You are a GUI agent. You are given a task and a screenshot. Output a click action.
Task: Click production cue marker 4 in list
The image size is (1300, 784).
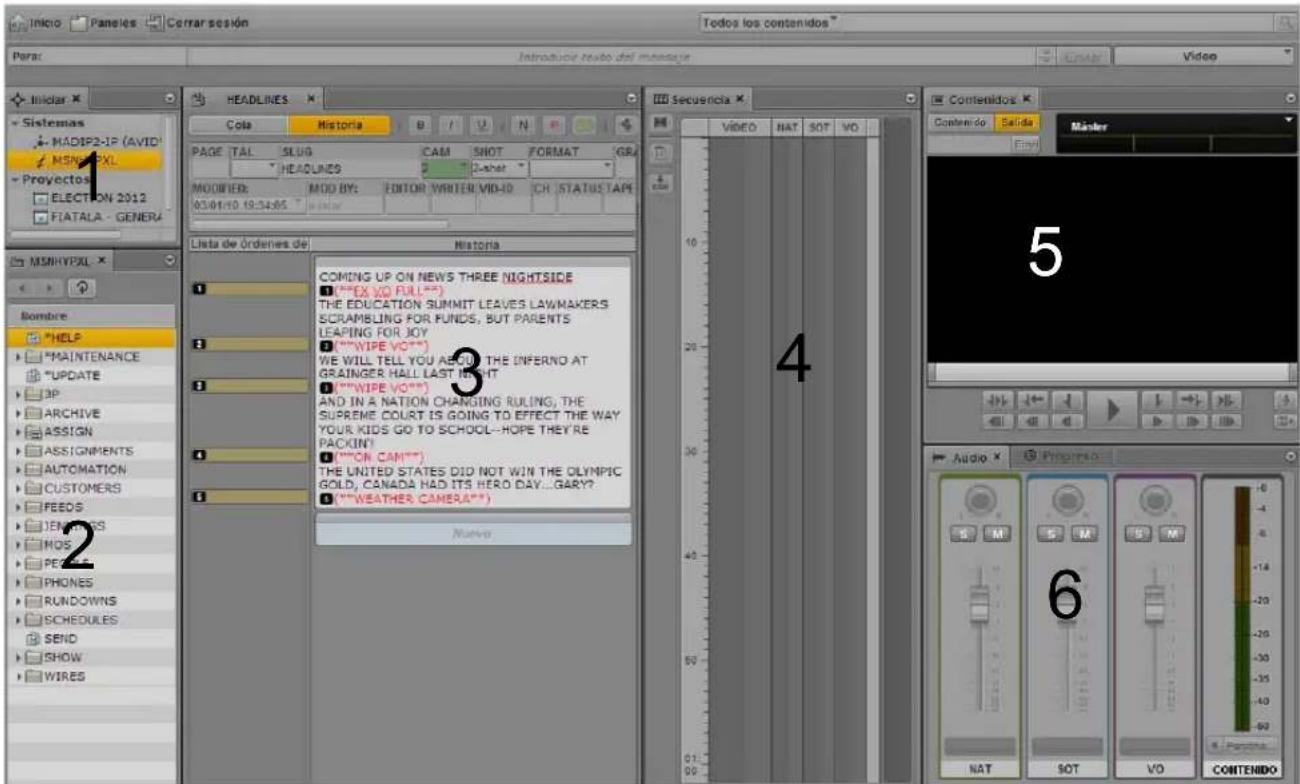point(198,455)
